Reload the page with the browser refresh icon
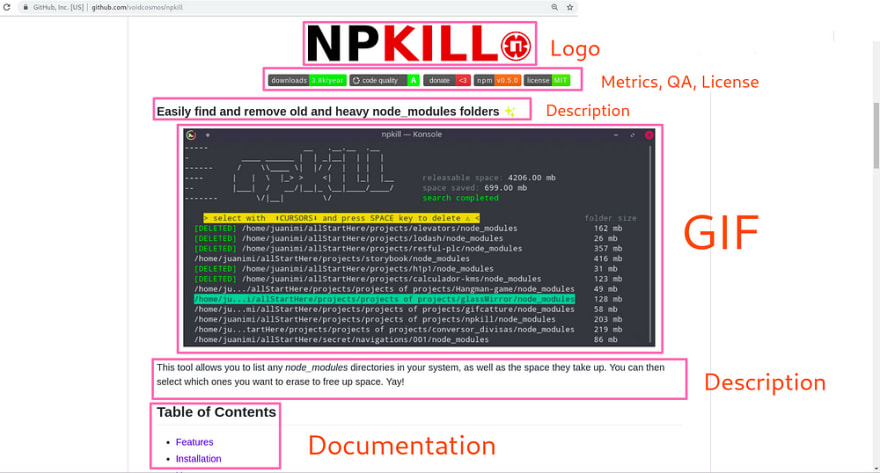 point(7,7)
